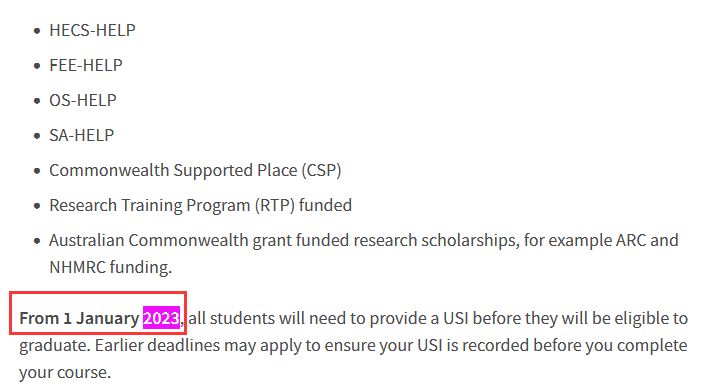
Task: Click the FEE-HELP list item
Action: point(86,65)
